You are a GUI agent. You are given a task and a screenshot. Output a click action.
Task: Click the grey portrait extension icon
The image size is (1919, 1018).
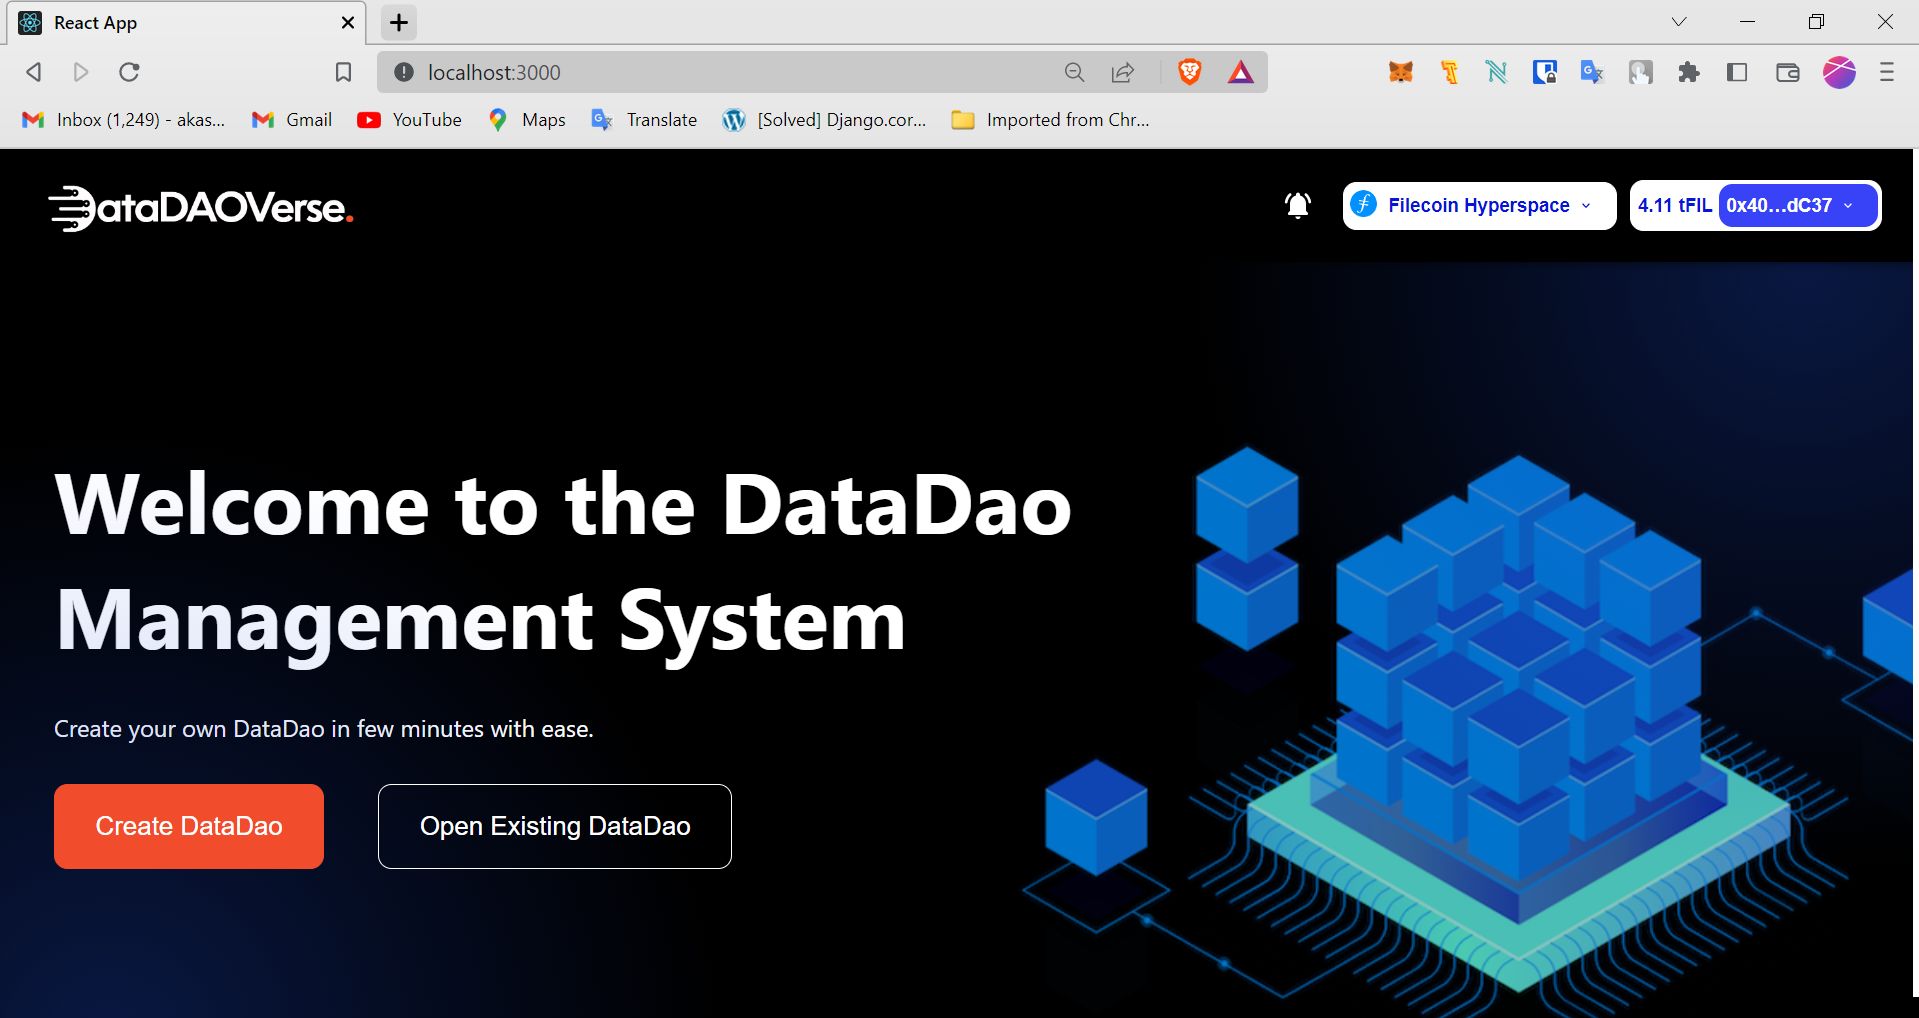[x=1640, y=72]
